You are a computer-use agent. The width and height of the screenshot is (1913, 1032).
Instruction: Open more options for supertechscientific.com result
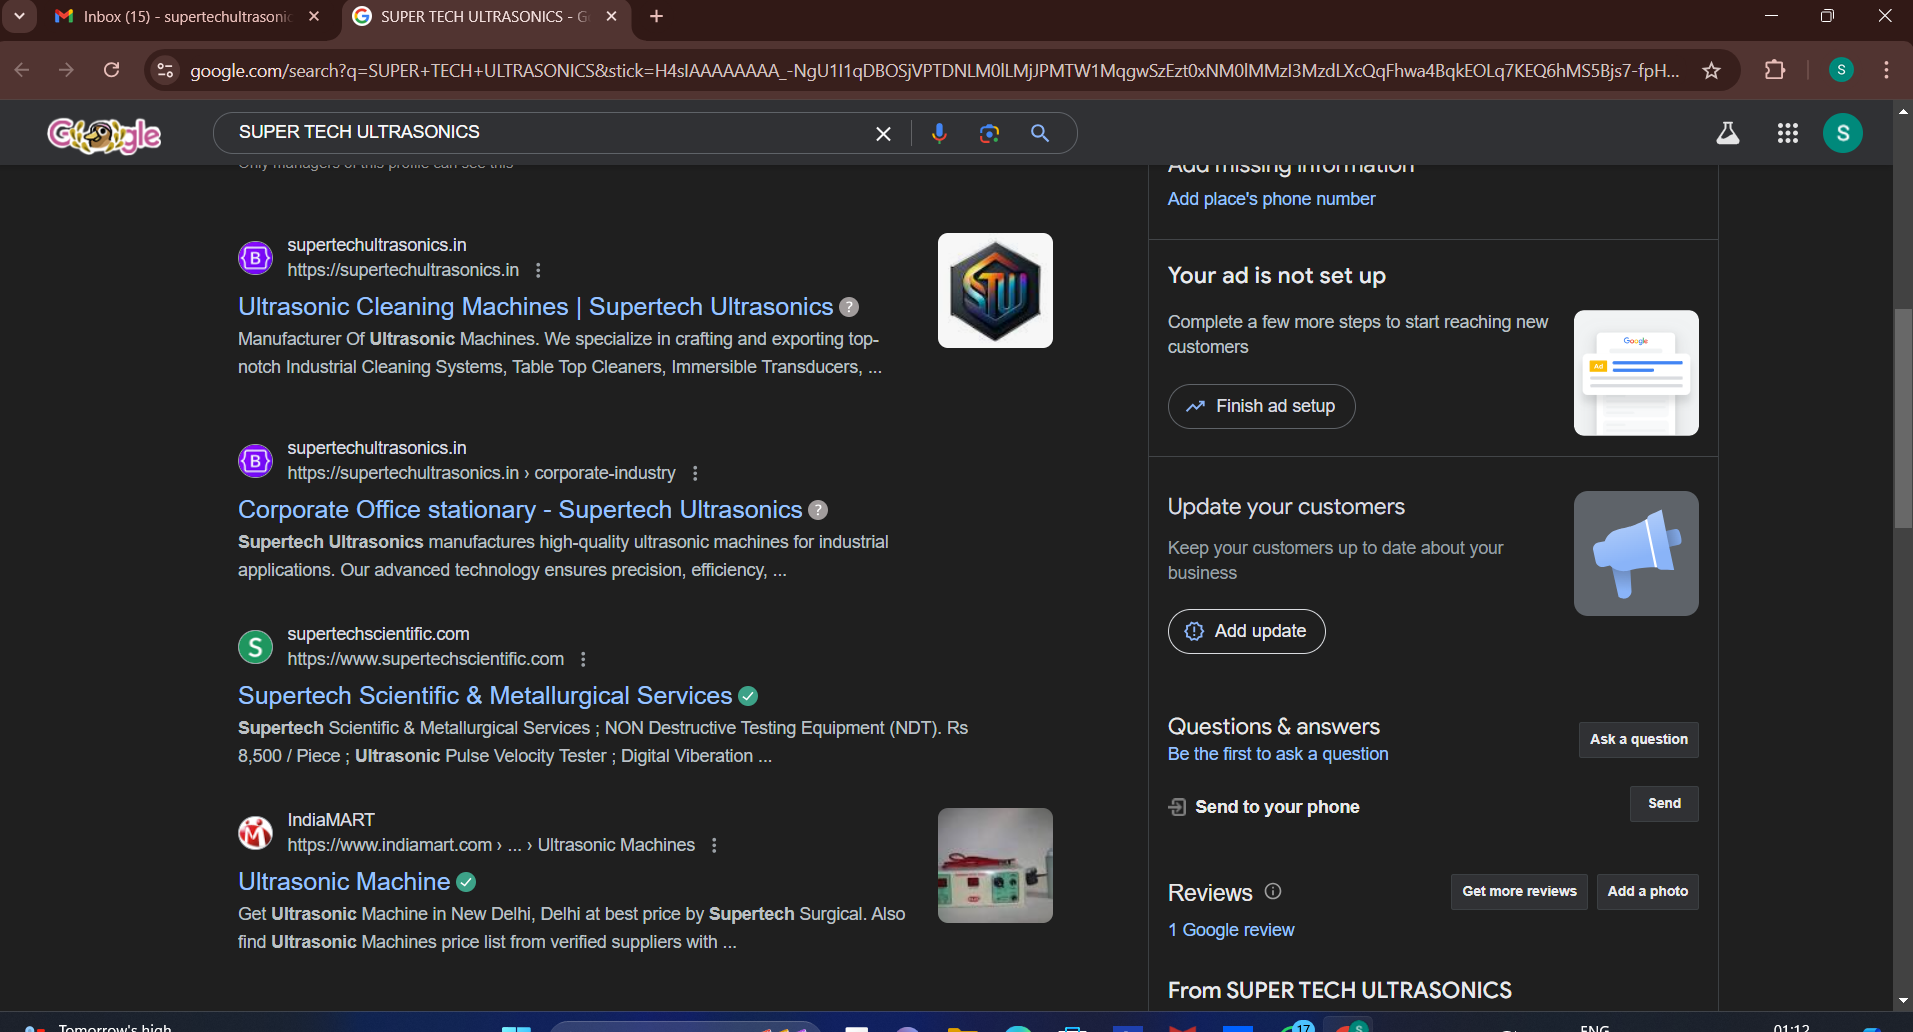pyautogui.click(x=583, y=659)
